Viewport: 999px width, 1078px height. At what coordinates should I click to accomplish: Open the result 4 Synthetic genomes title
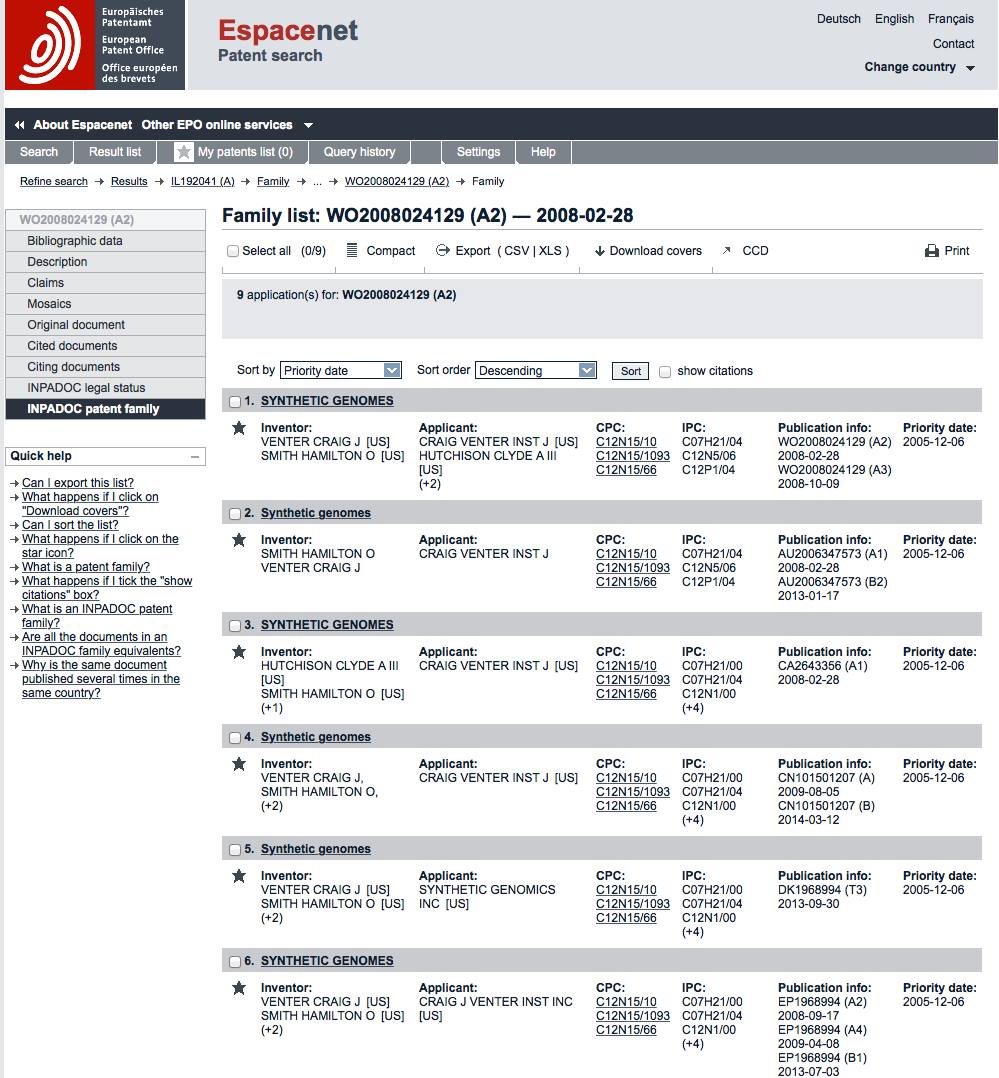click(316, 737)
